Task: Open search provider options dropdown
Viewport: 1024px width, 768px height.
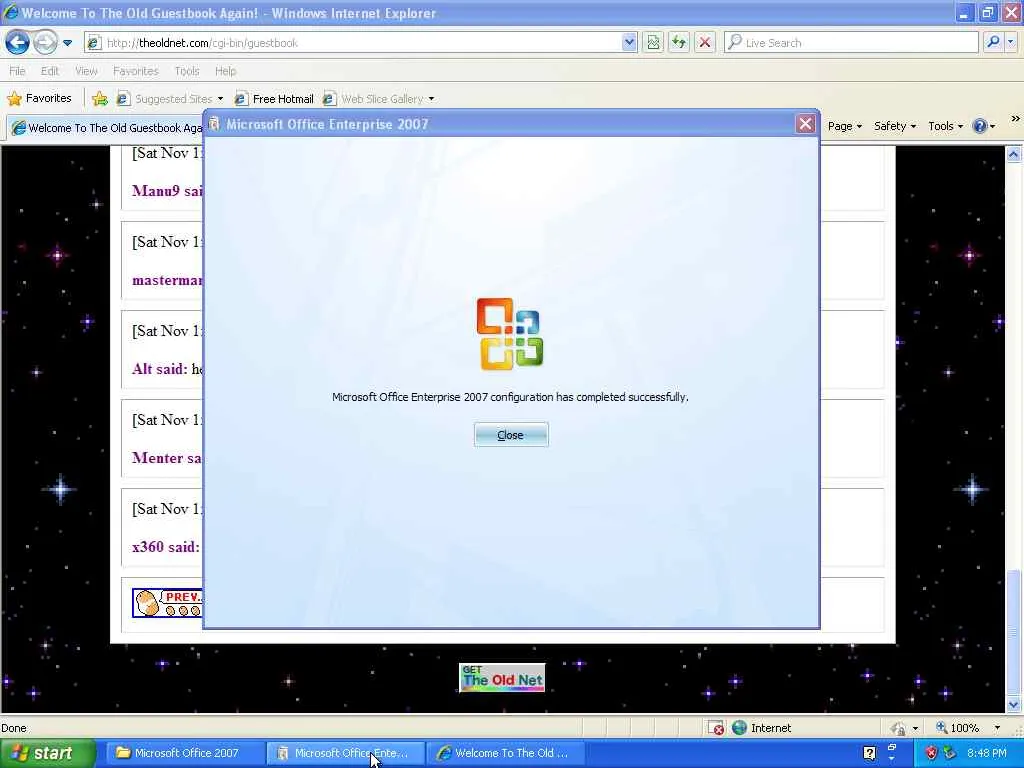Action: click(1011, 42)
